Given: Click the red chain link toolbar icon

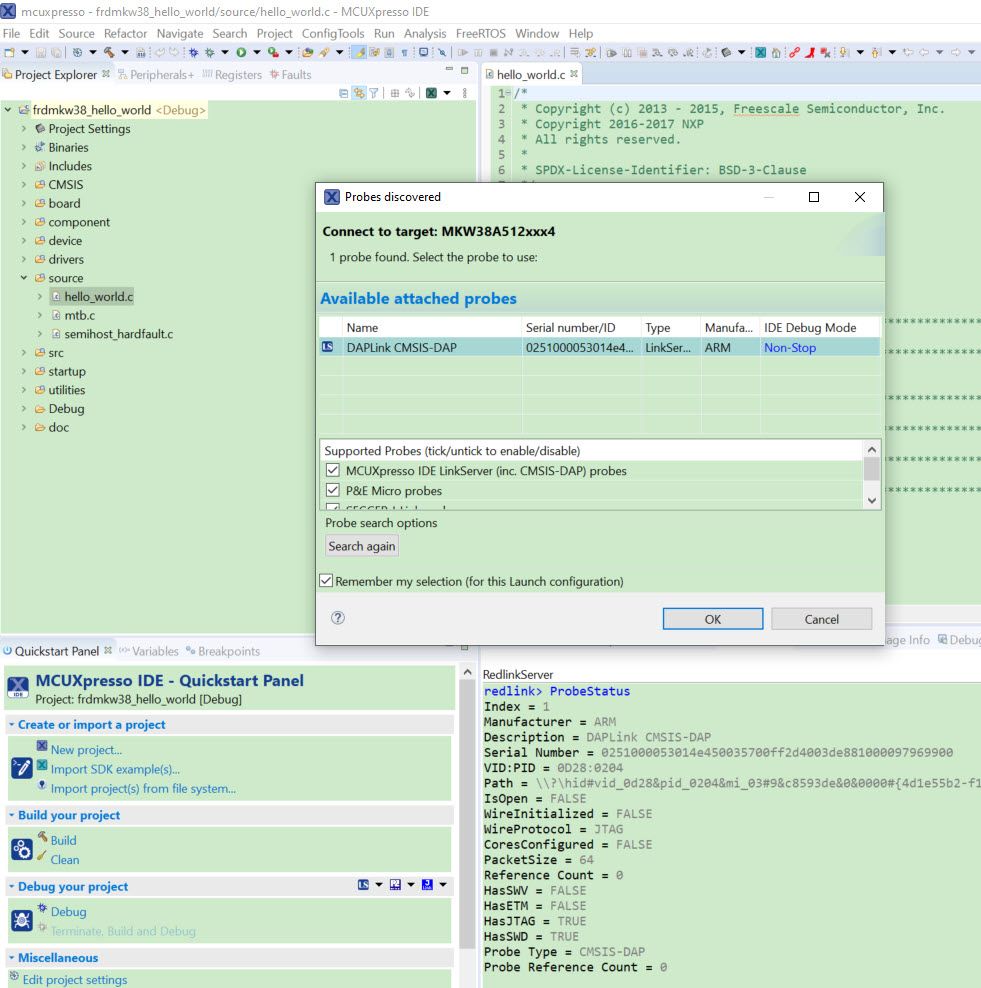Looking at the screenshot, I should [795, 52].
